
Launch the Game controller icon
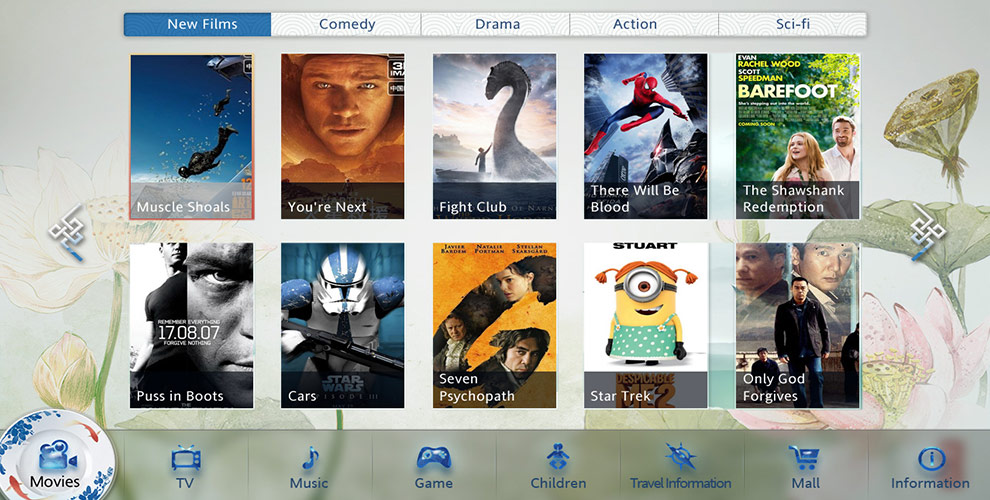click(433, 459)
